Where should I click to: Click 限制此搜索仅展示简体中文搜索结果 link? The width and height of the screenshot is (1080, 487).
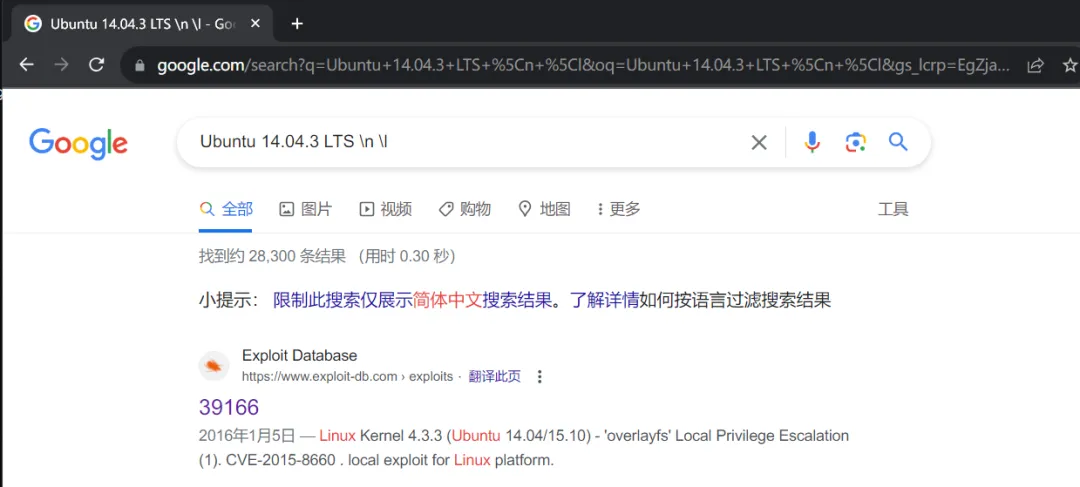click(413, 300)
